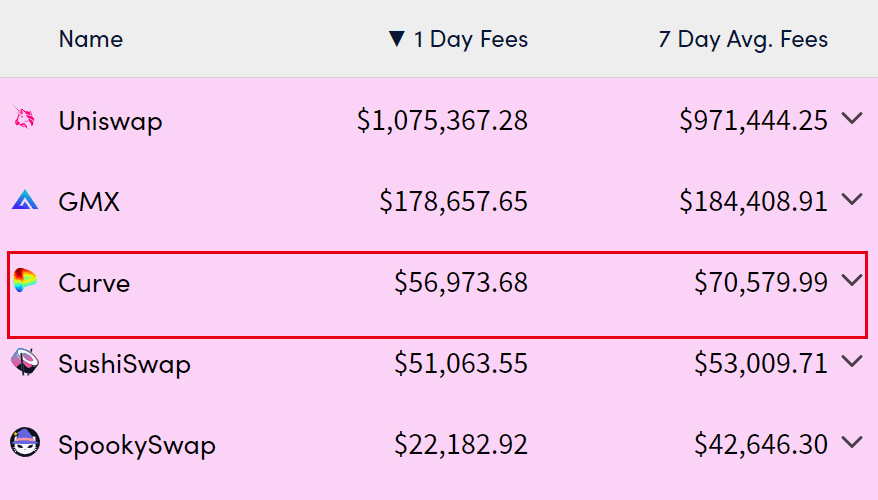Screen dimensions: 878x500
Task: Expand the SushiSwap row chevron
Action: click(852, 361)
